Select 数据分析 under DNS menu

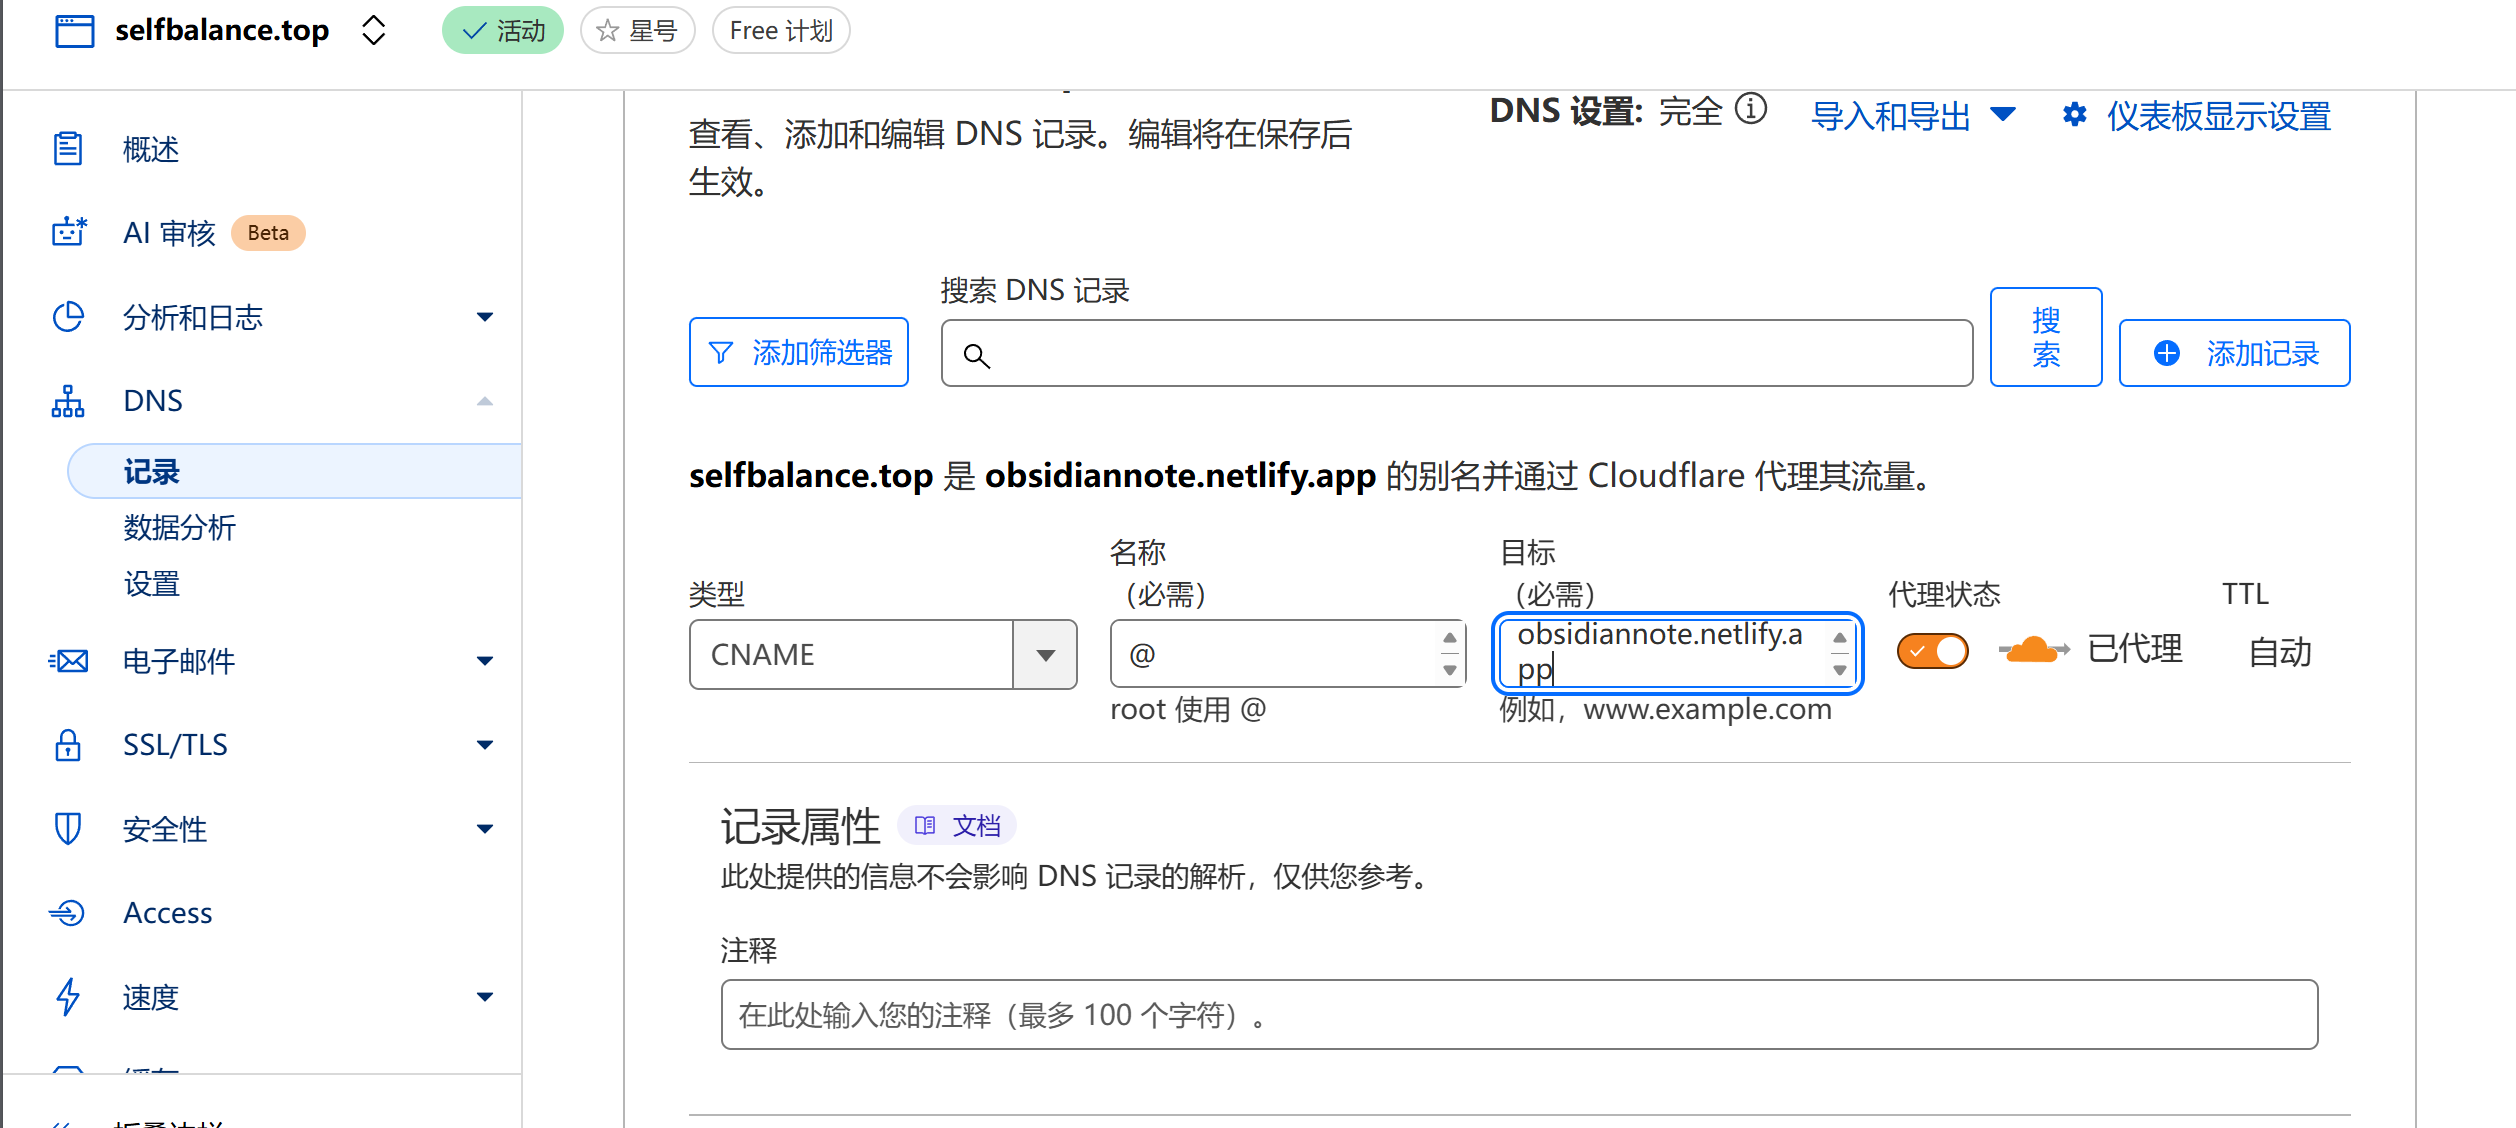pos(179,527)
